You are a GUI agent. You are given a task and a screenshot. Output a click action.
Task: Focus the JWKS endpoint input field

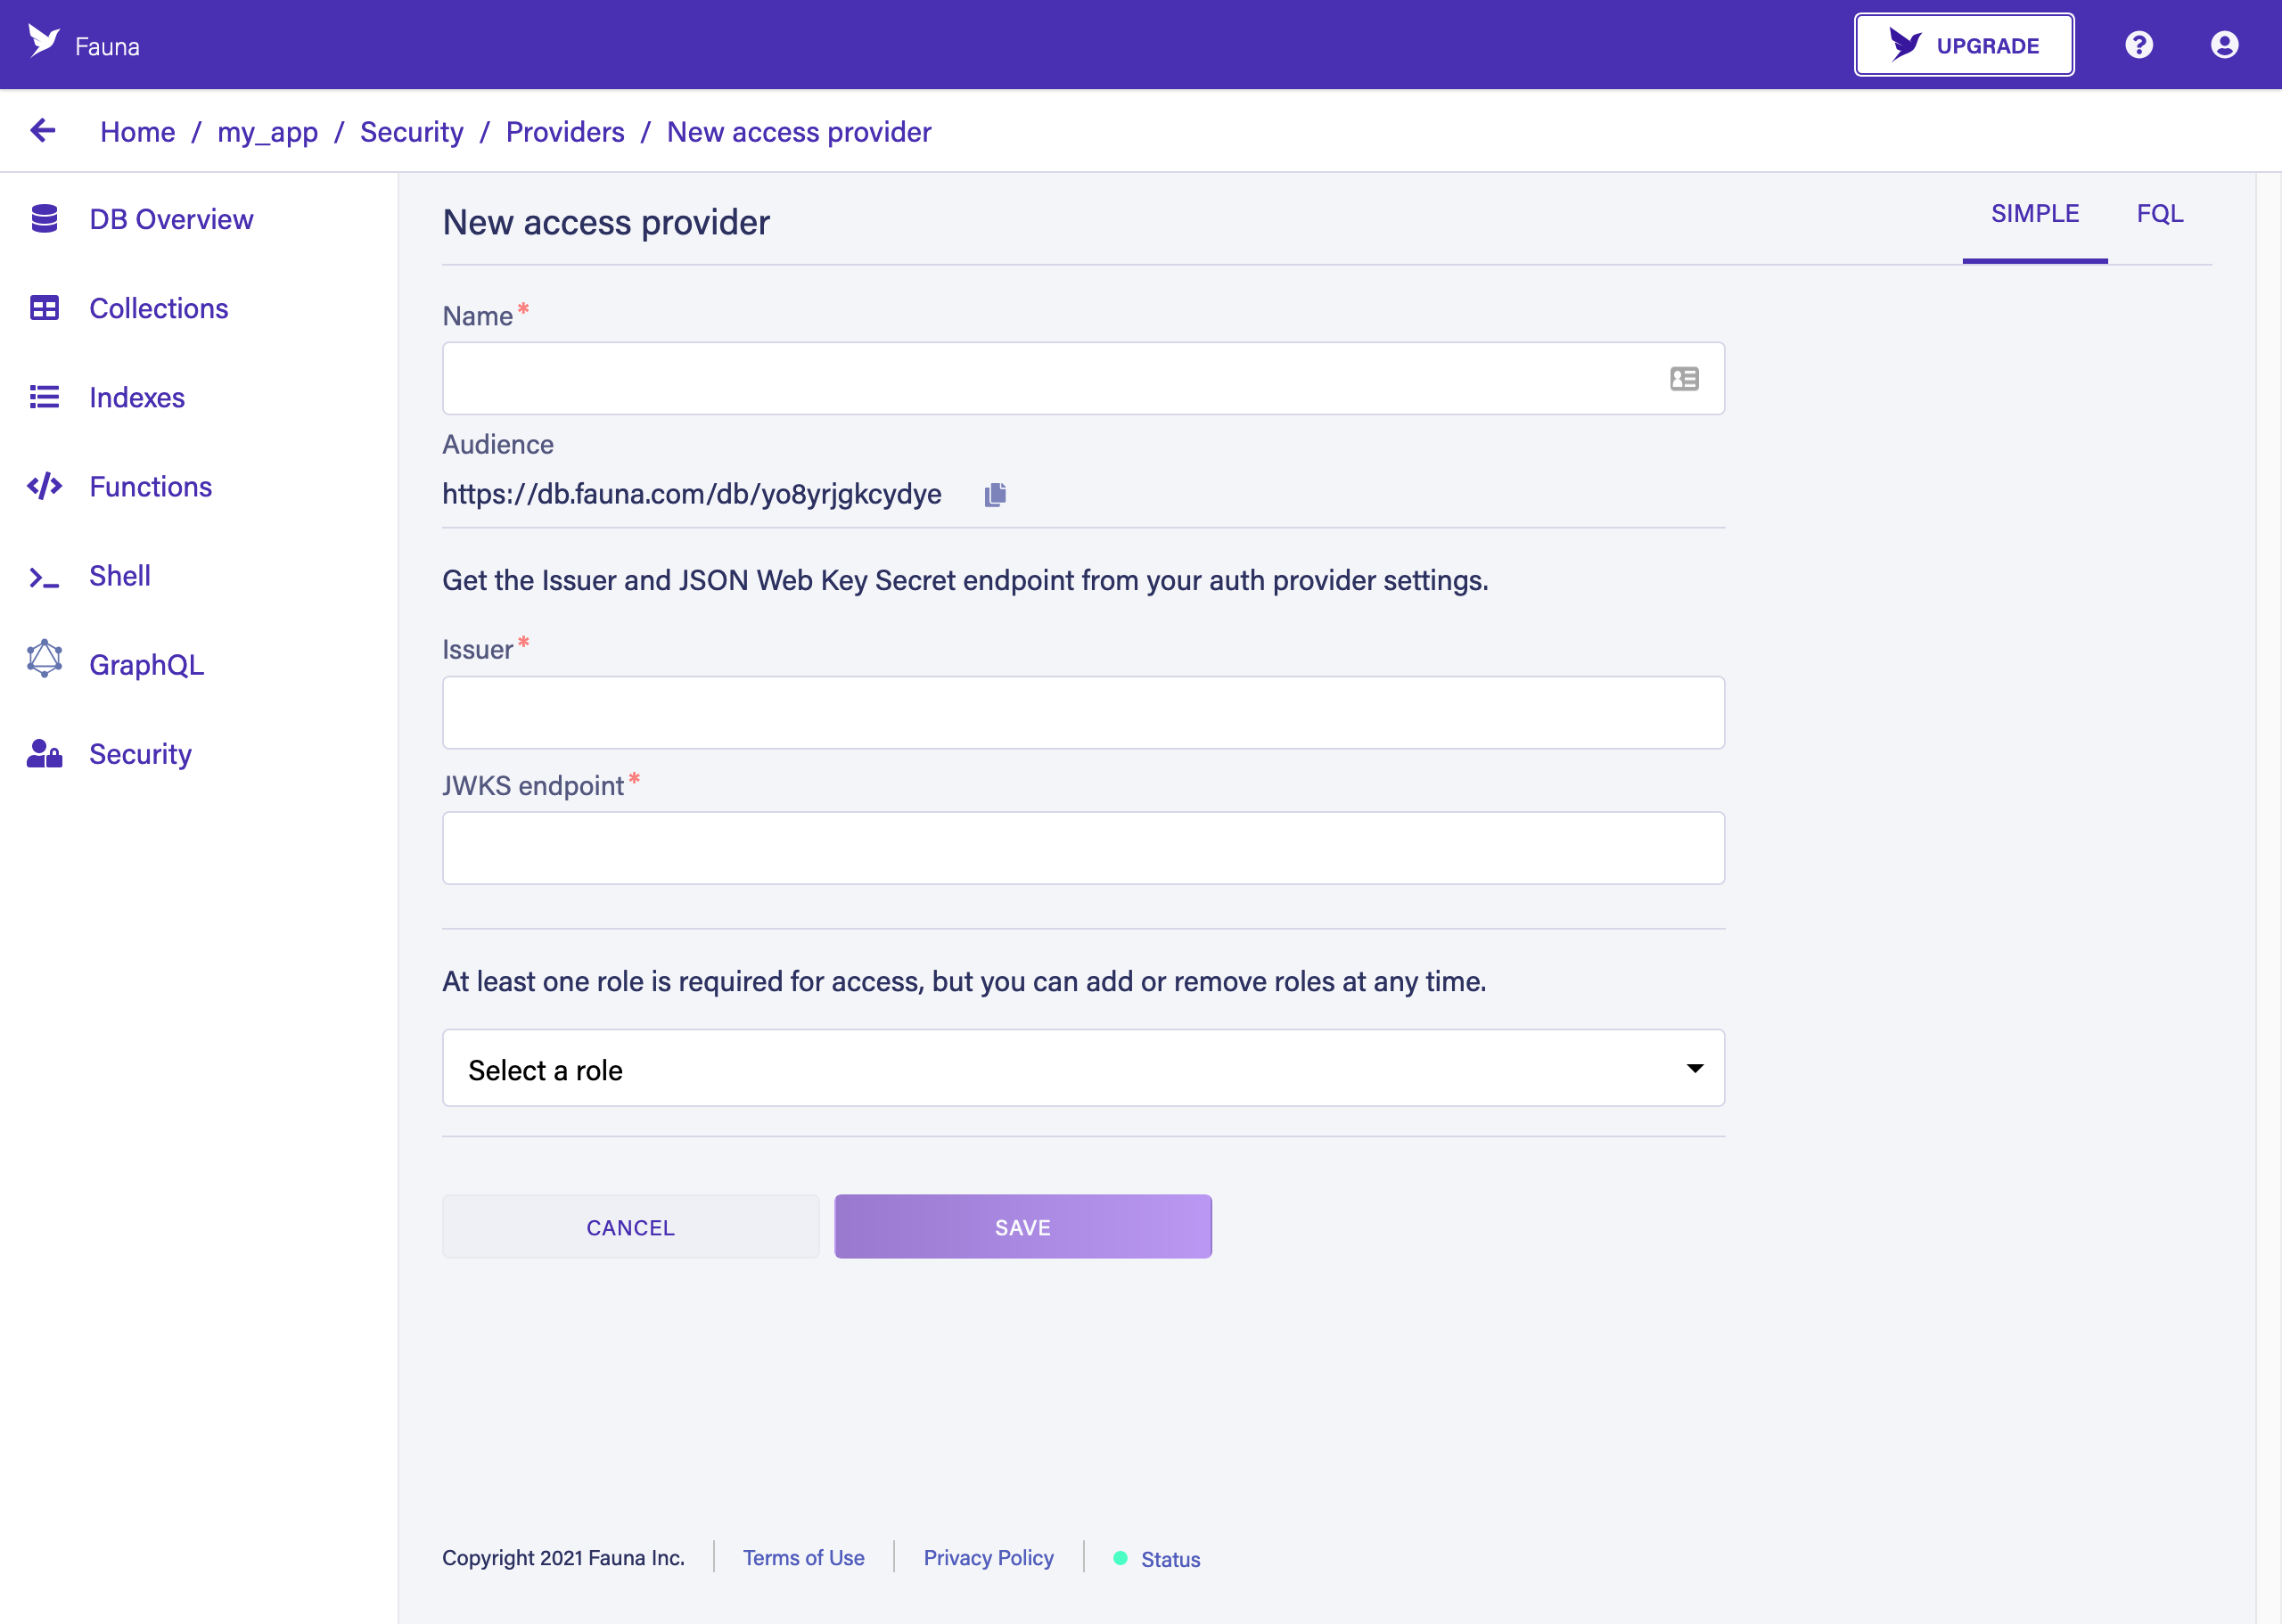pos(1083,848)
